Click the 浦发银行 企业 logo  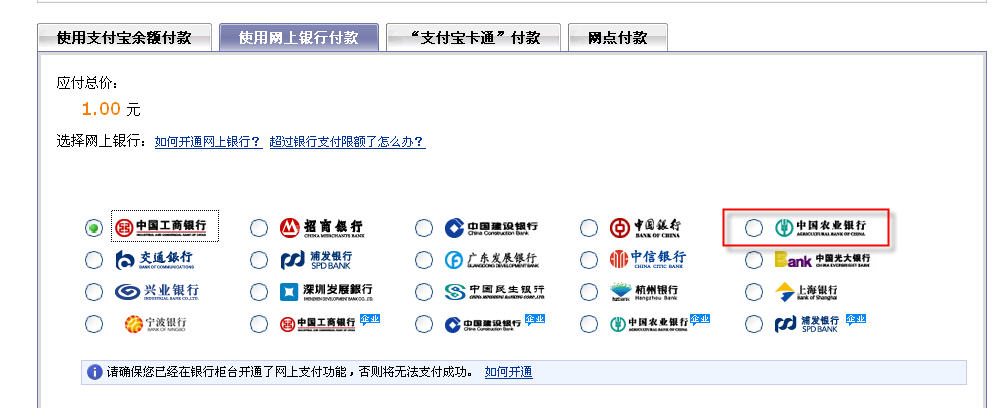pos(820,323)
